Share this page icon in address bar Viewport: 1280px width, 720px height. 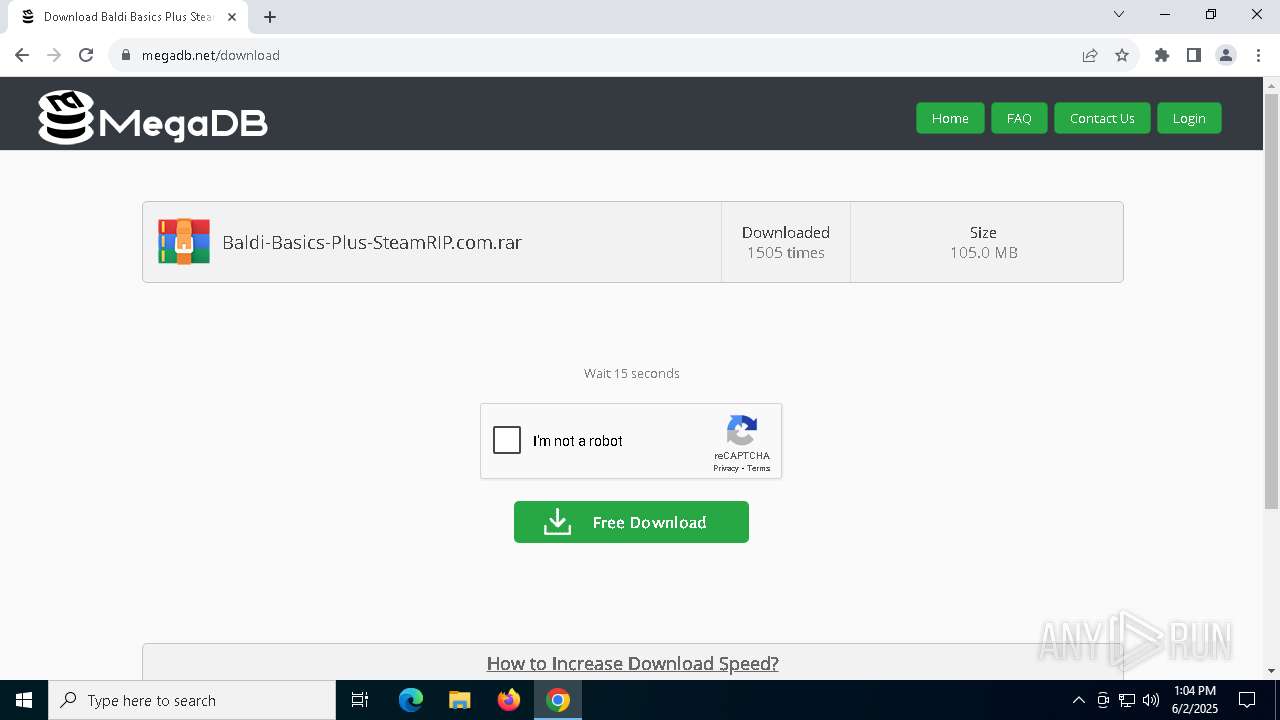[x=1090, y=55]
